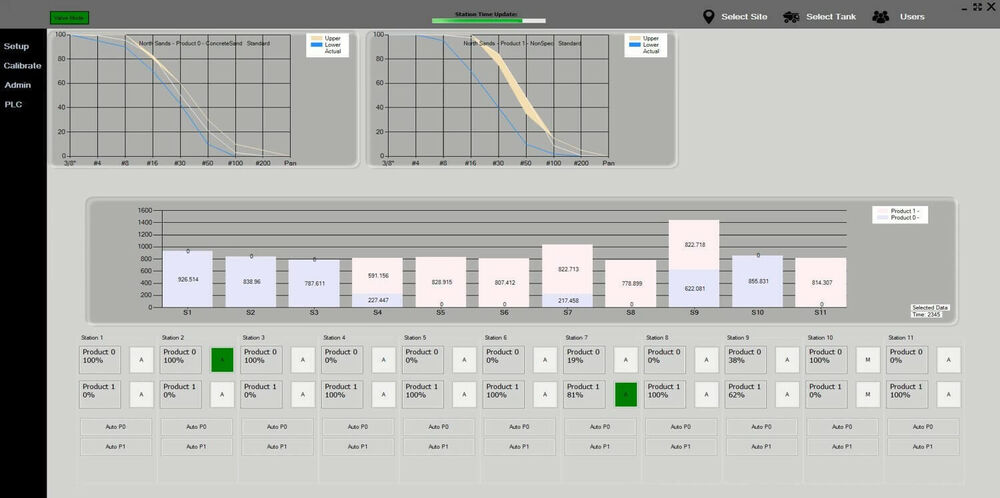Click the Lower legend swatch in NonSpec chart
Viewport: 1000px width, 498px height.
(x=634, y=45)
